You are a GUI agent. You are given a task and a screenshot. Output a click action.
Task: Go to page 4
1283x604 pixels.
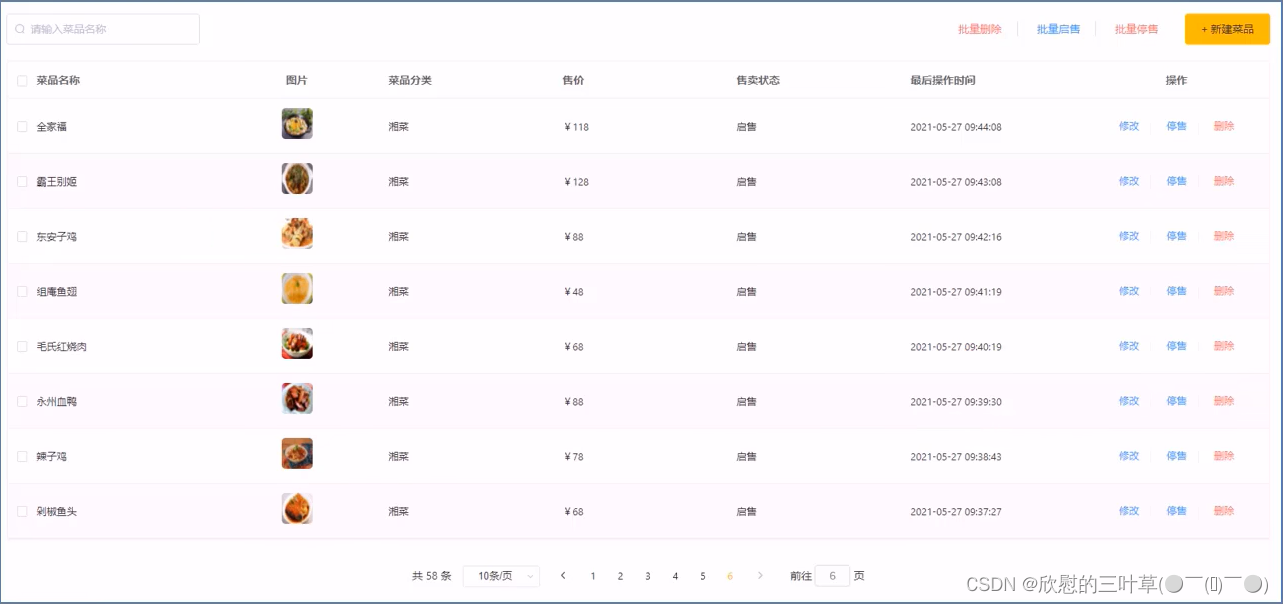[x=675, y=576]
